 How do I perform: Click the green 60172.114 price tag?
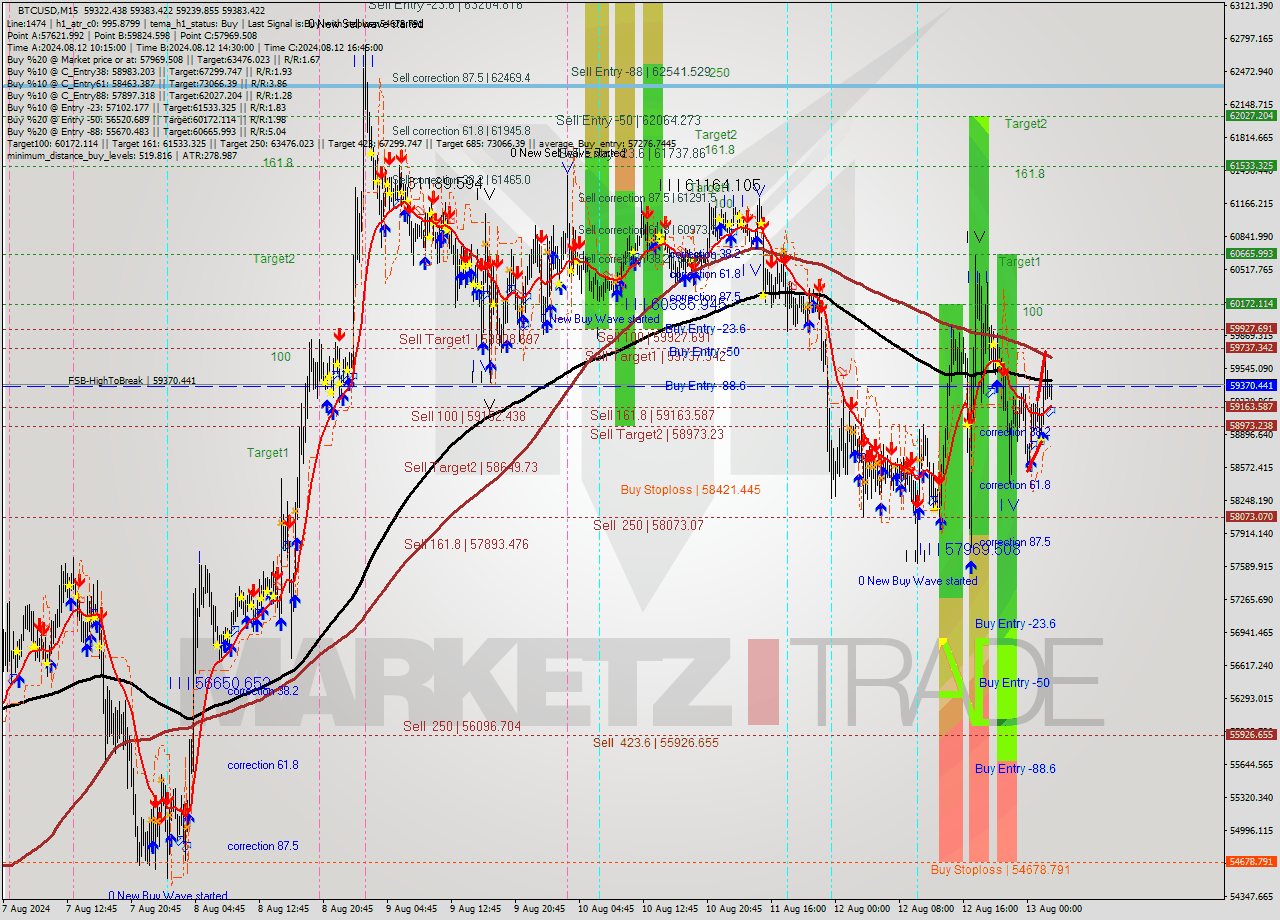point(1251,304)
